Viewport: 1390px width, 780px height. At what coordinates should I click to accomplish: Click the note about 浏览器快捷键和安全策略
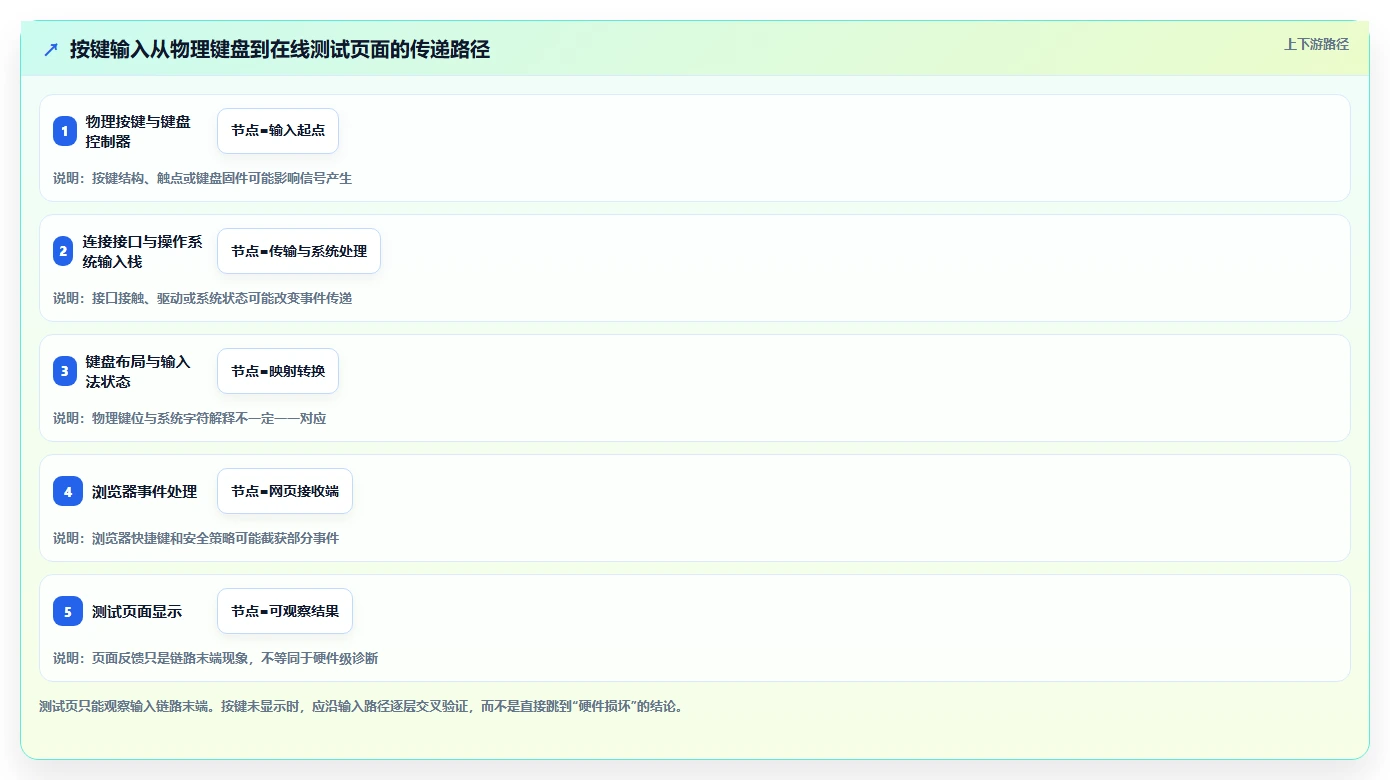pyautogui.click(x=196, y=538)
